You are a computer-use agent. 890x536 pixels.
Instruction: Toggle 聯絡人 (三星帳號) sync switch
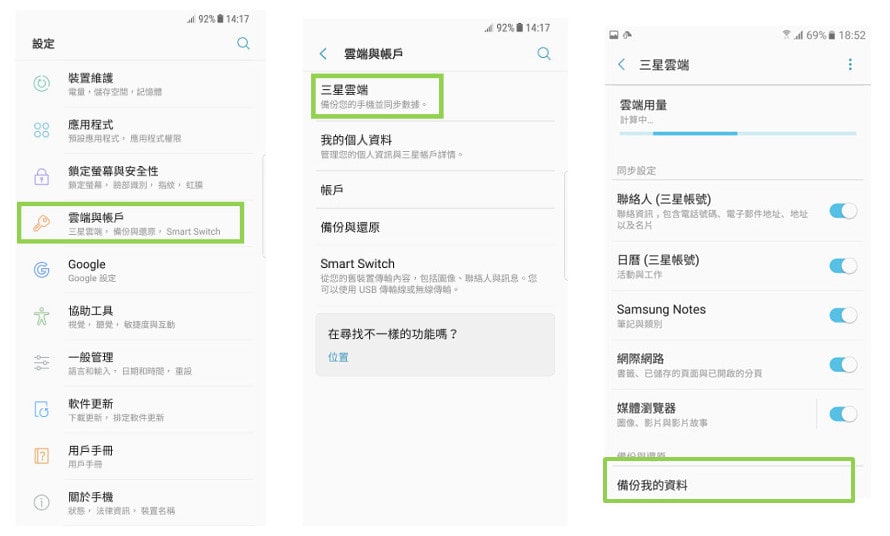pyautogui.click(x=843, y=211)
